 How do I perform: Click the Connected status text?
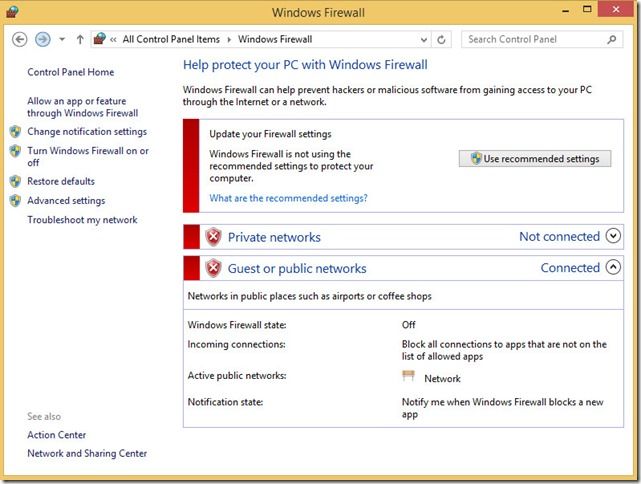(570, 268)
